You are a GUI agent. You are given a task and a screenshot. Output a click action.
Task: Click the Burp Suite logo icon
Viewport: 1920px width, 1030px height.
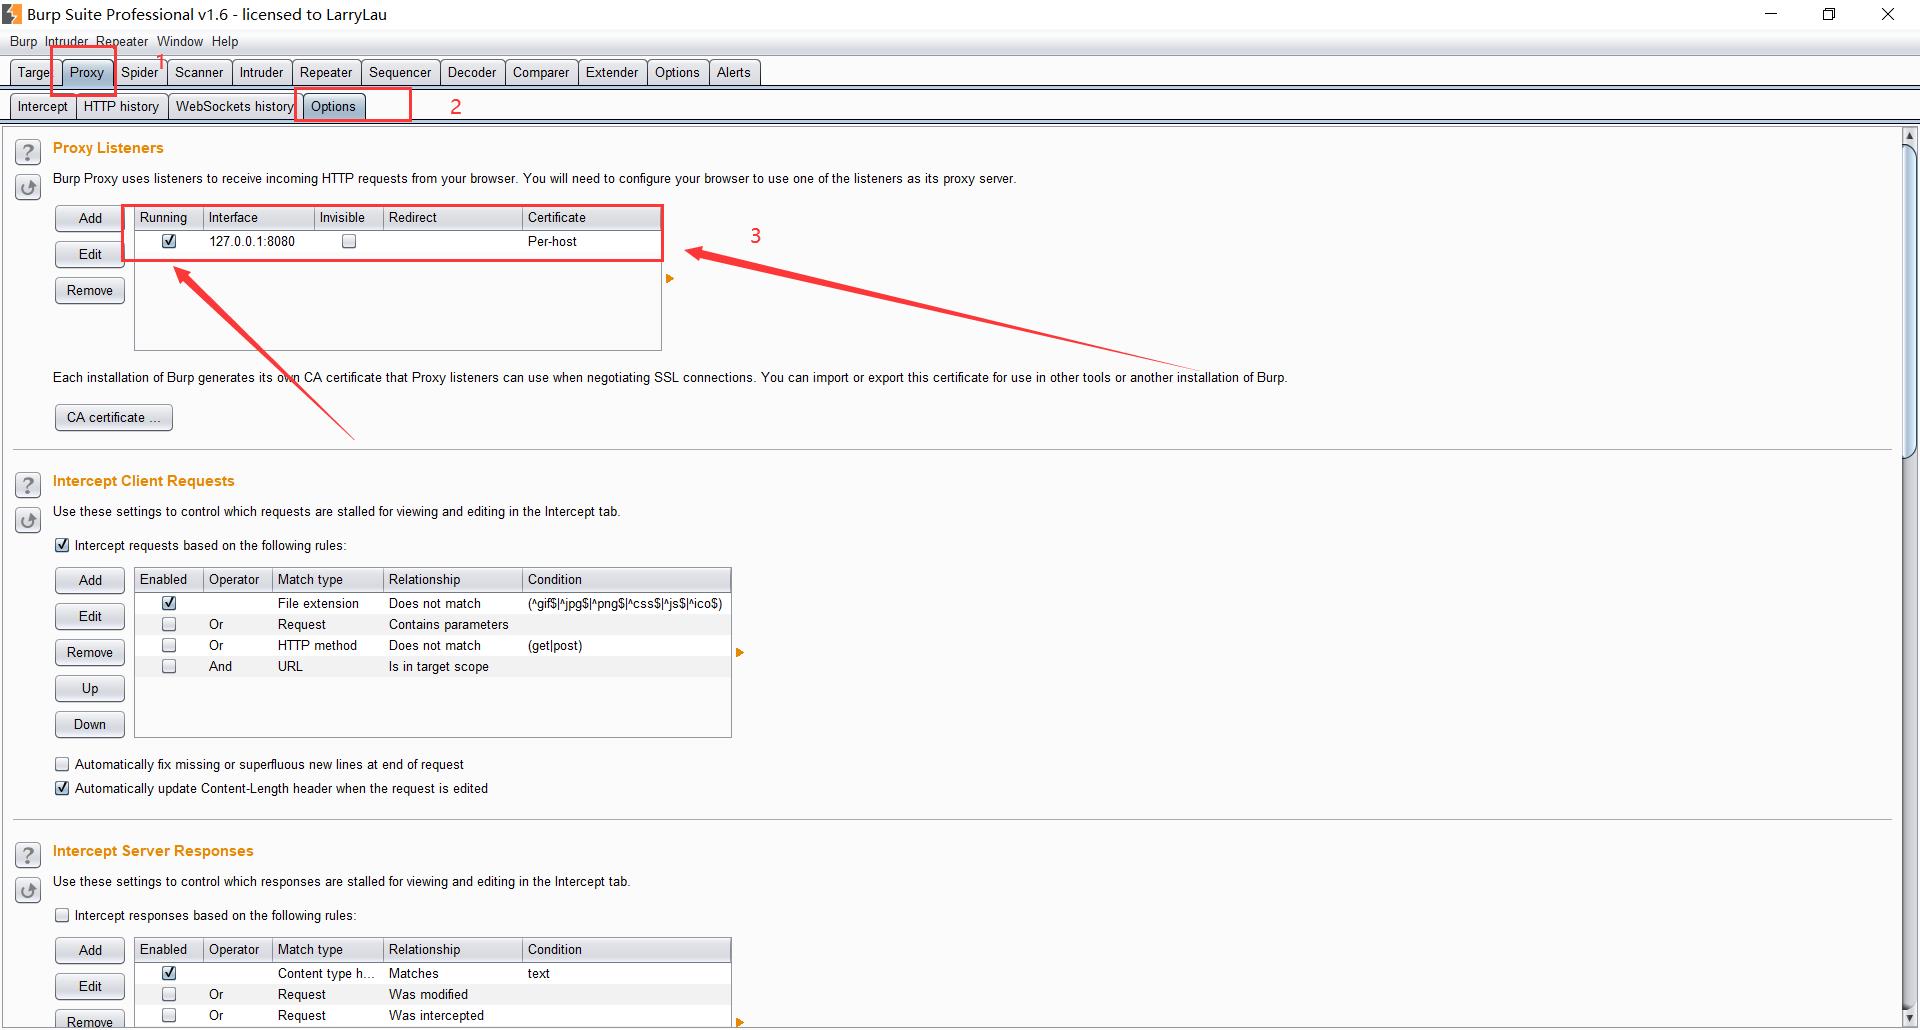click(x=12, y=14)
